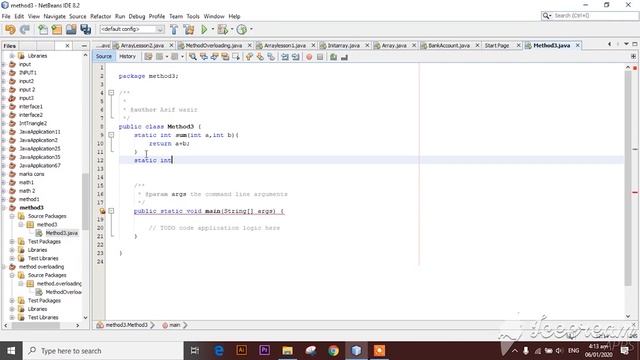Collapse the sum method code fold

click(x=111, y=135)
